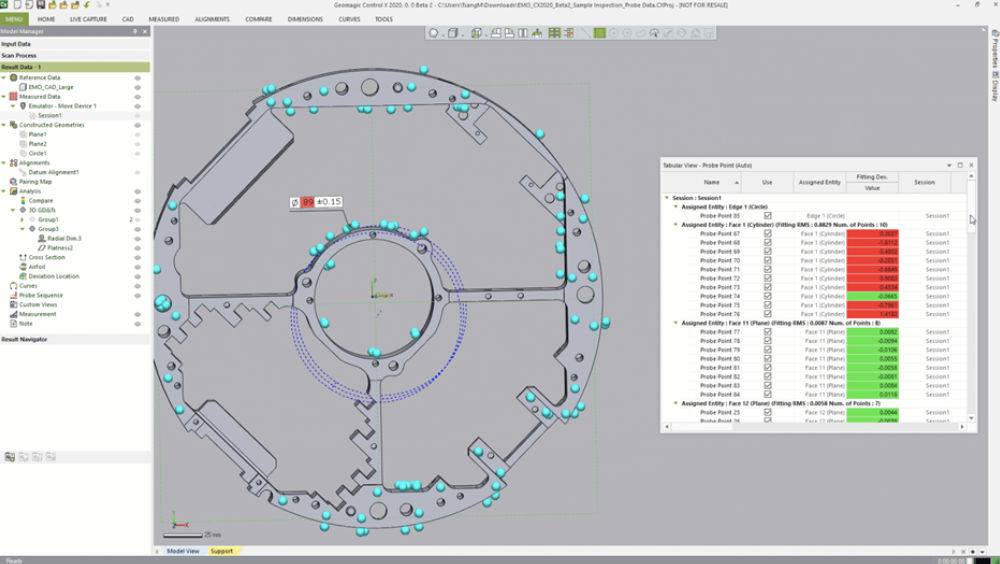Pin the Model Manager panel
The width and height of the screenshot is (1000, 564).
click(134, 32)
